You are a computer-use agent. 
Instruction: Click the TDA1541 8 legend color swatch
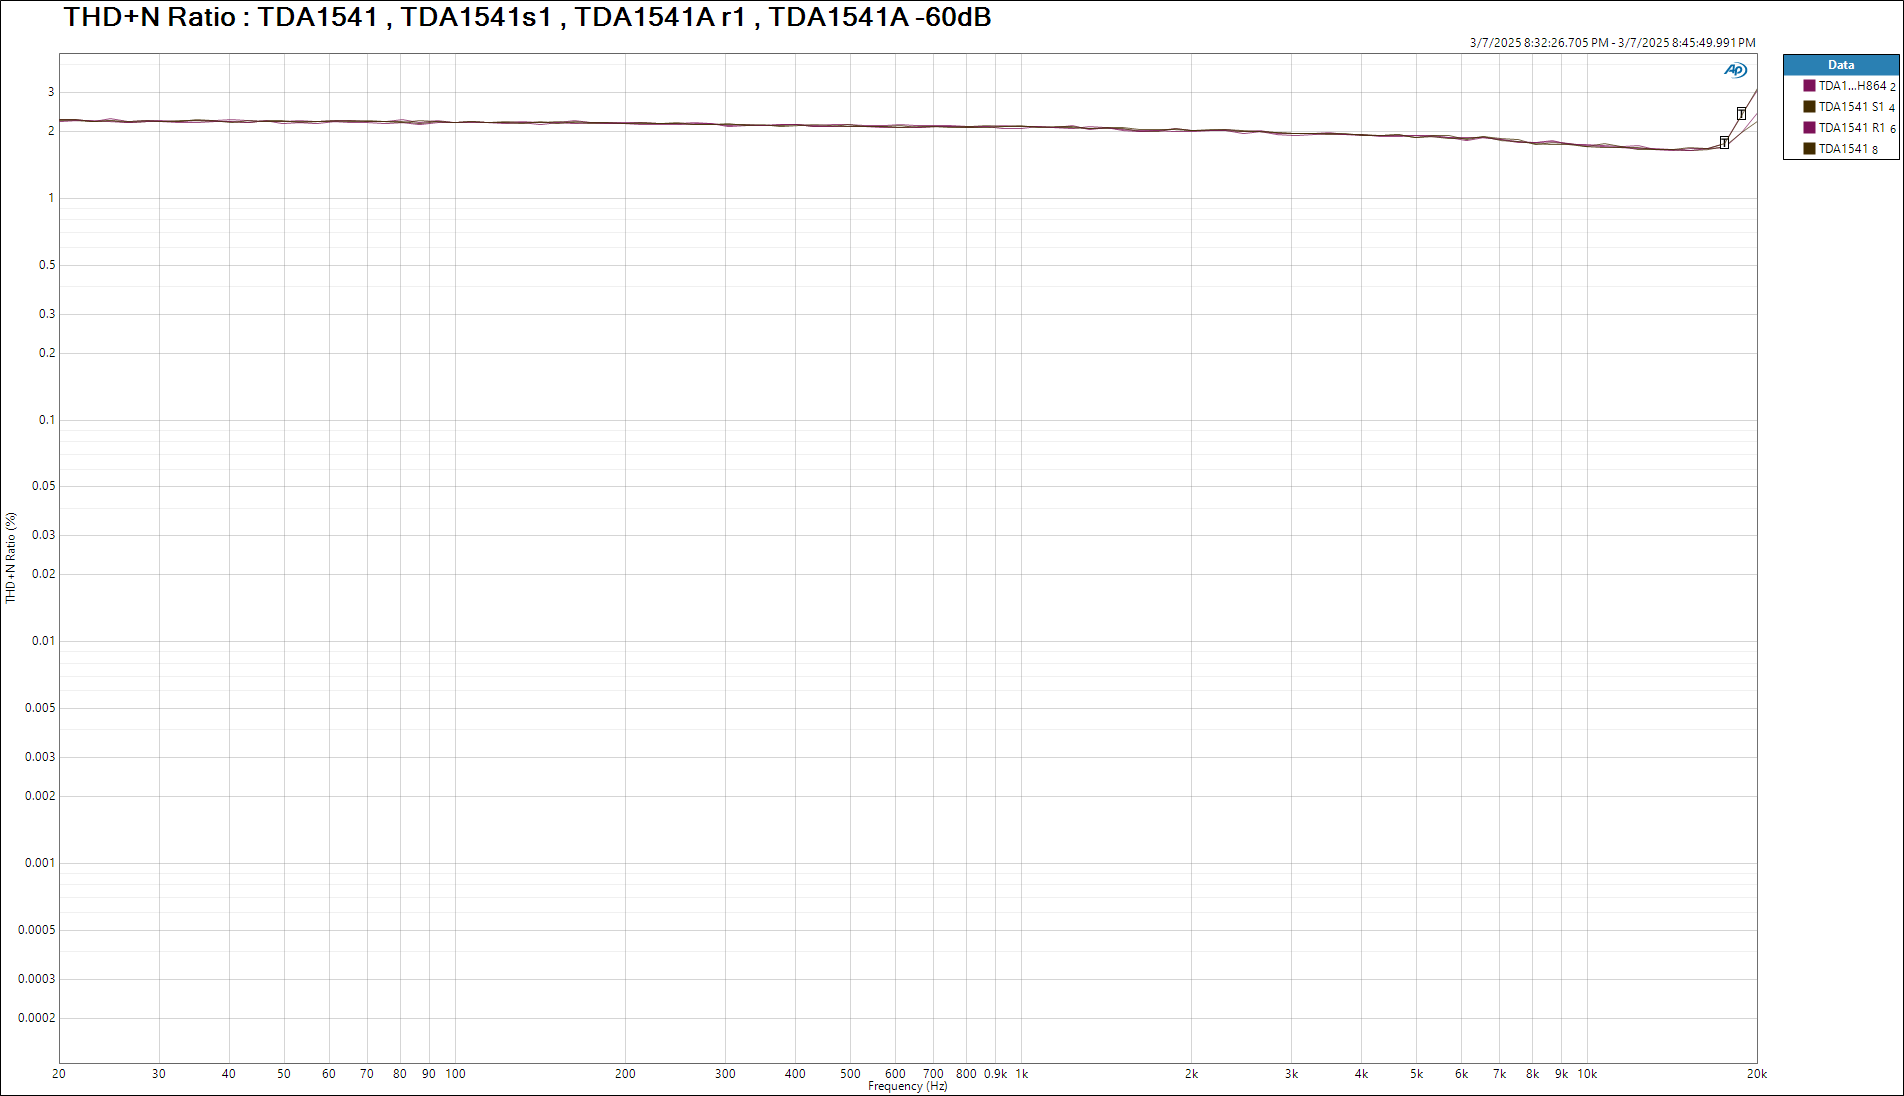coord(1809,149)
